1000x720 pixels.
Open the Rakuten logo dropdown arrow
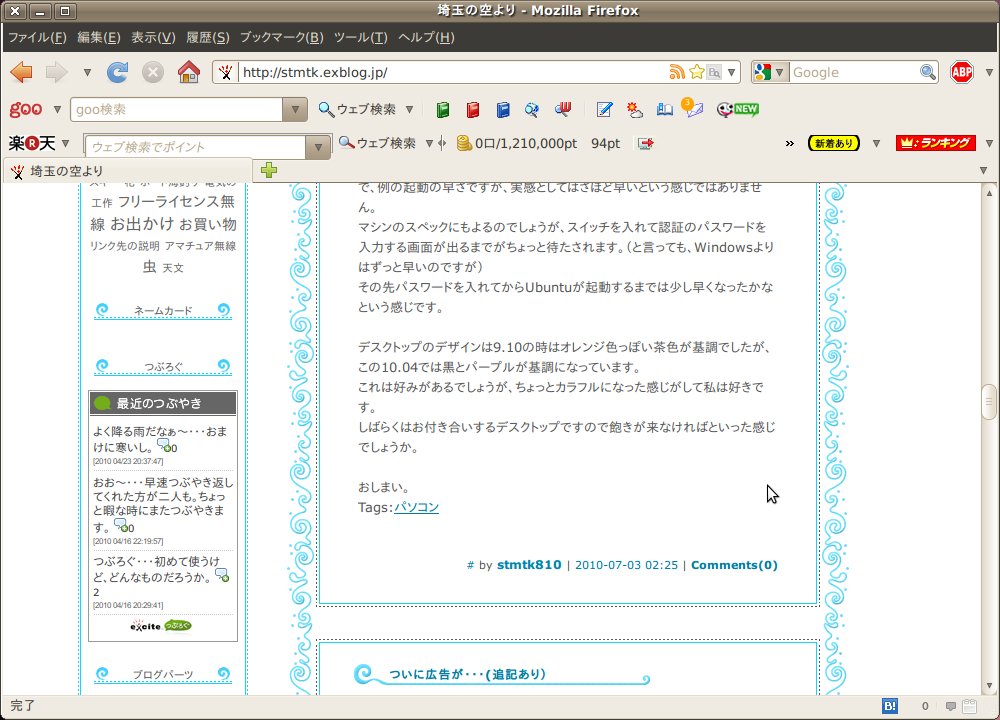pos(66,143)
